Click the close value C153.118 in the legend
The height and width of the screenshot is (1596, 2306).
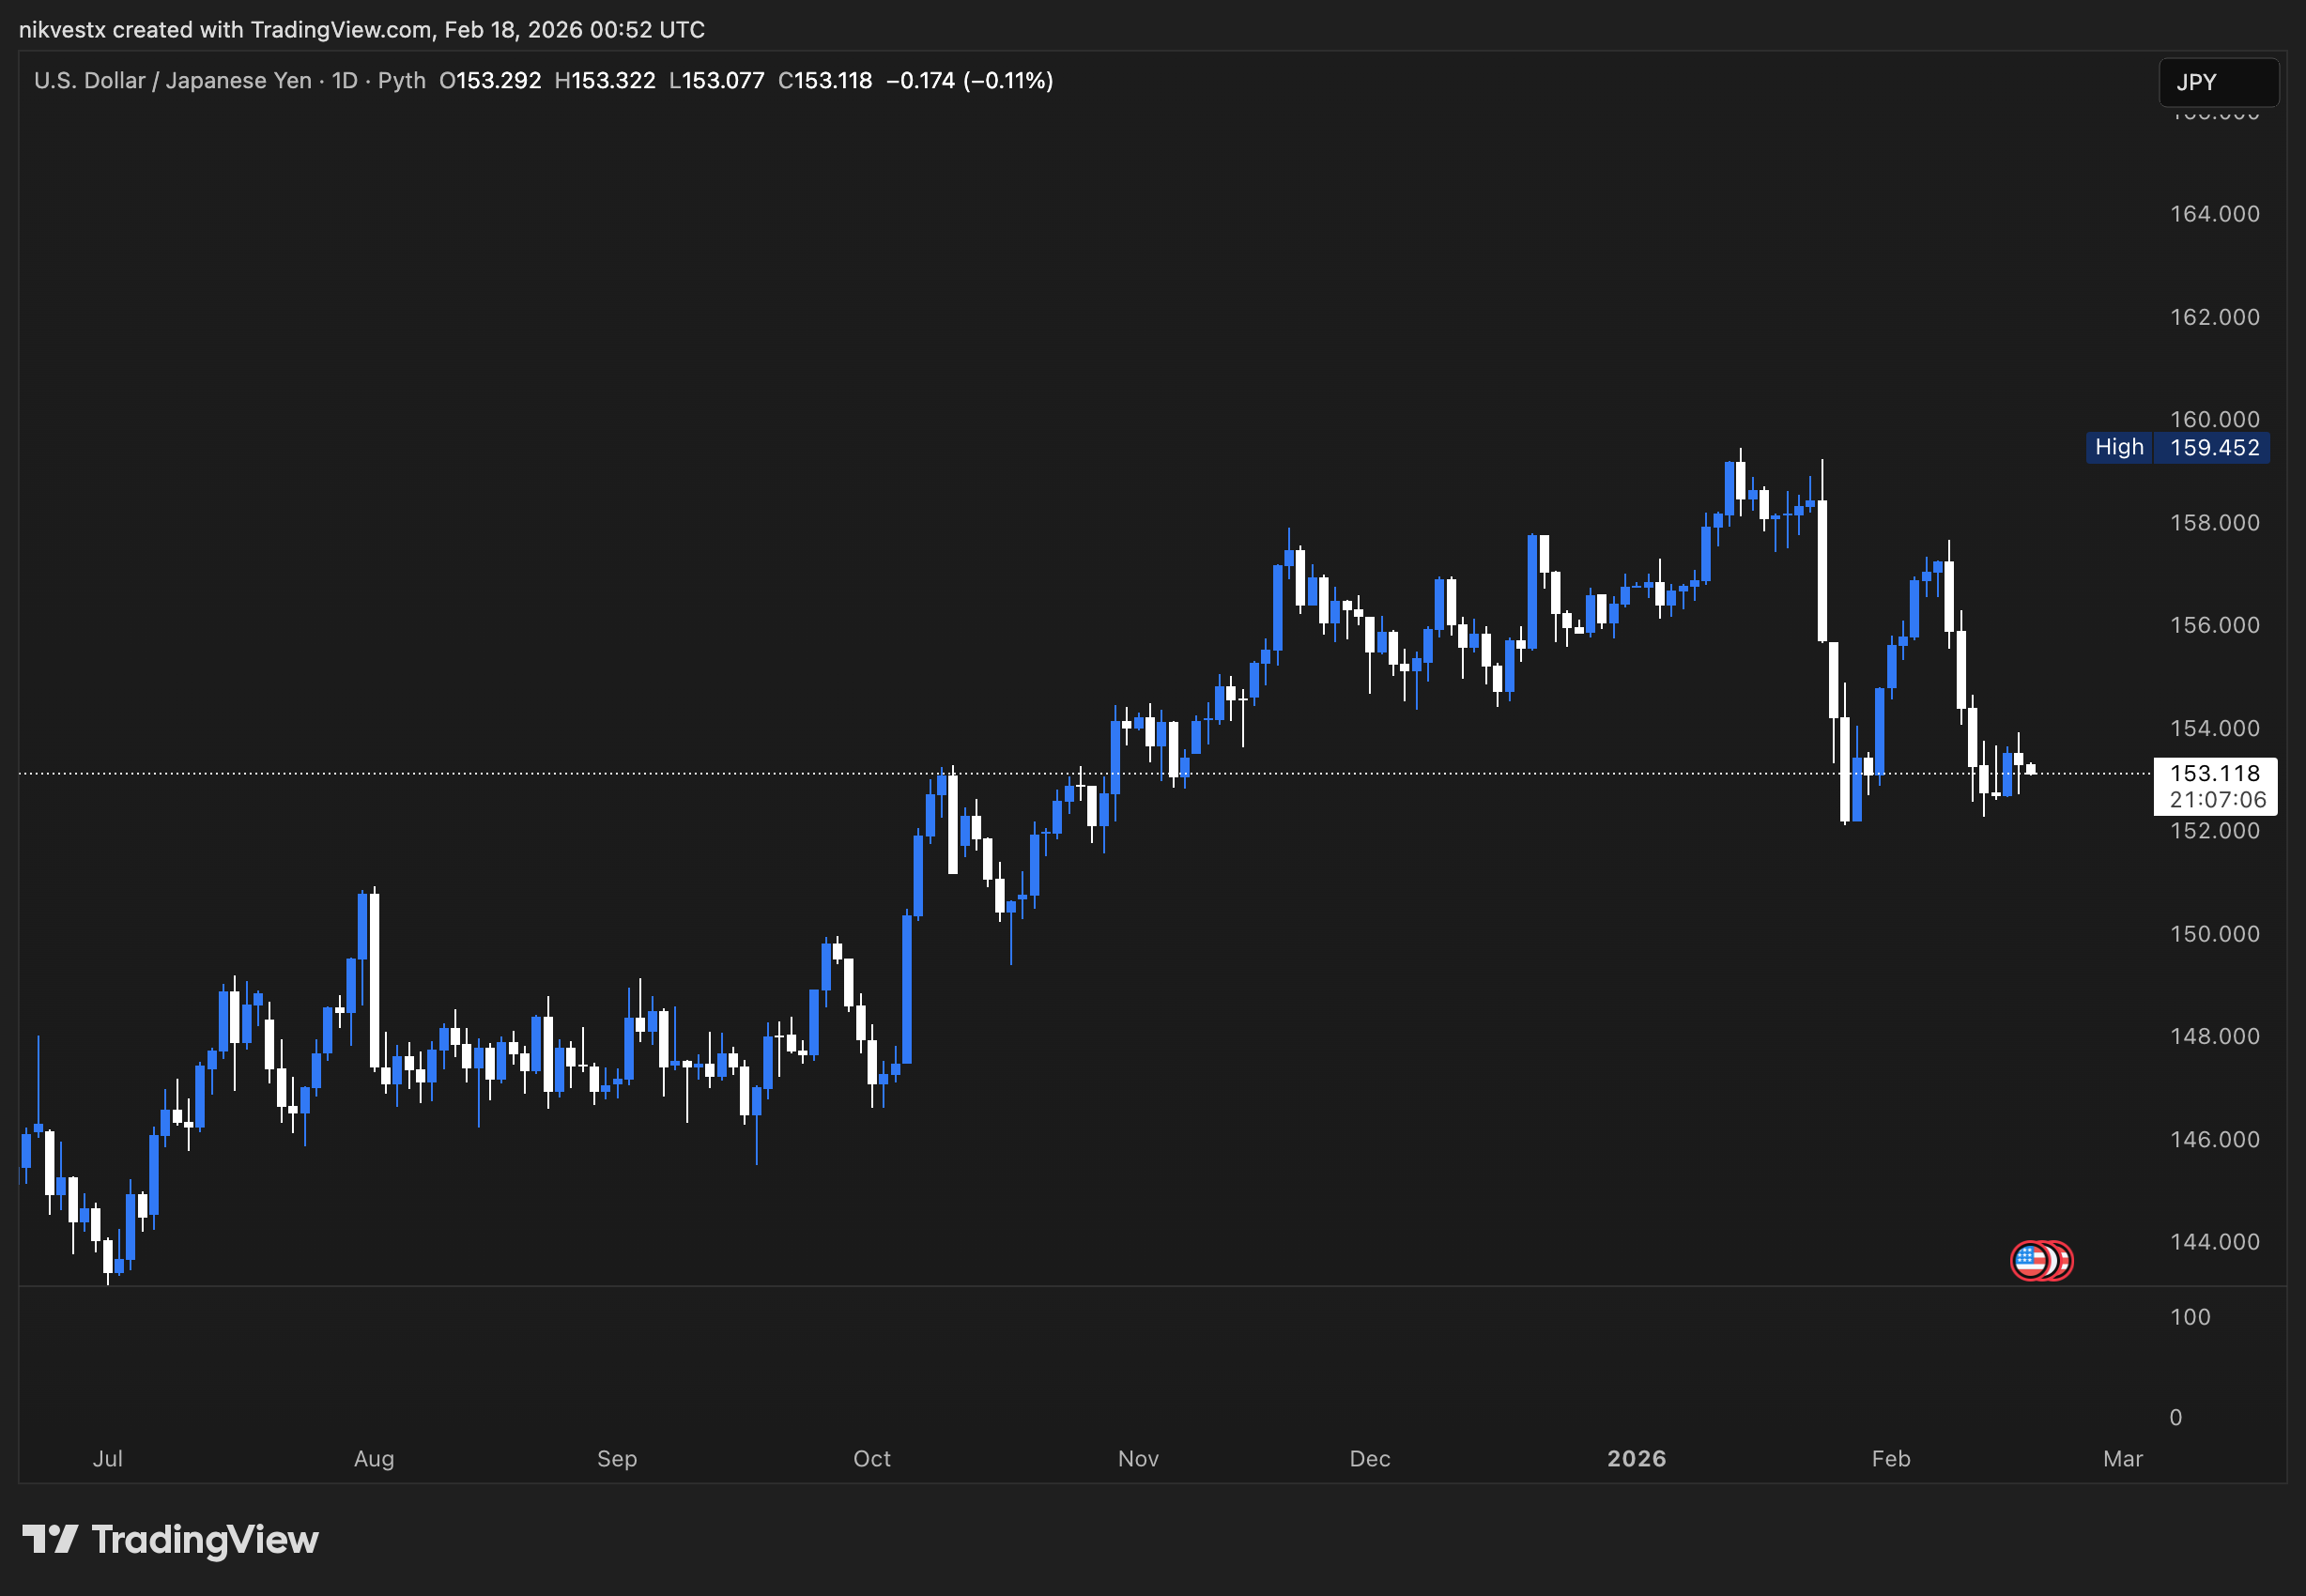coord(825,81)
